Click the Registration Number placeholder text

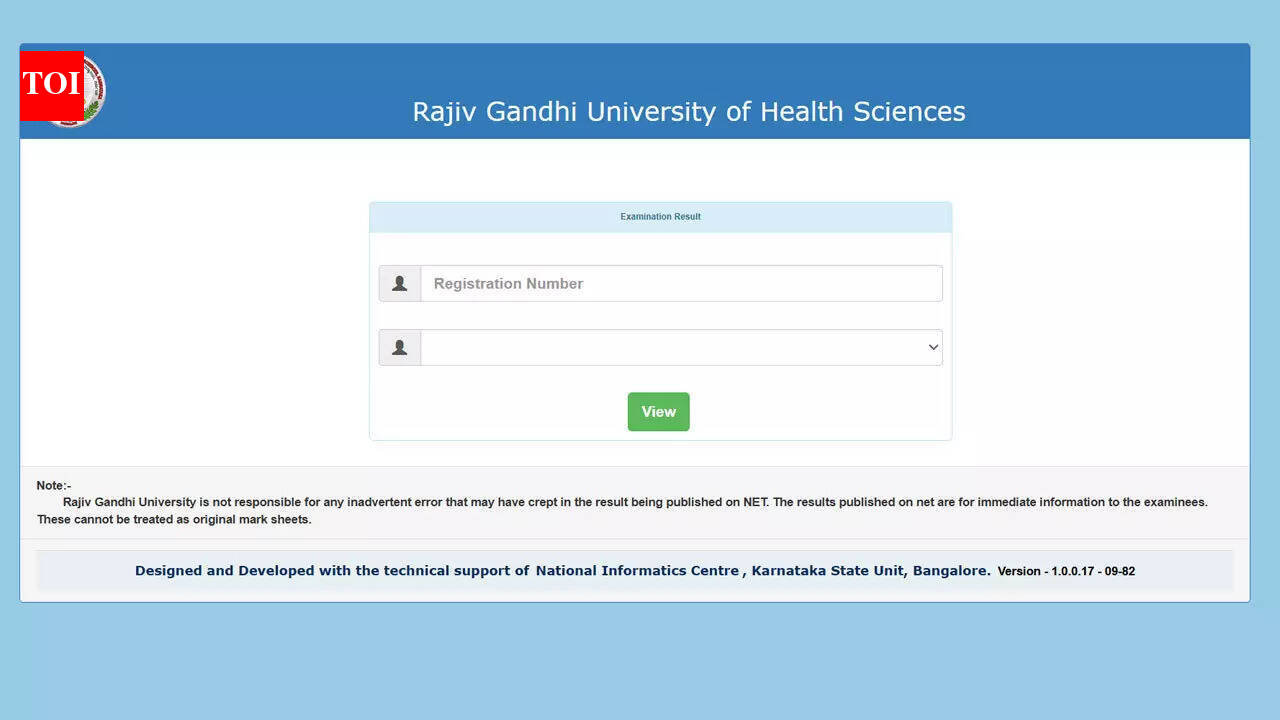pyautogui.click(x=507, y=283)
